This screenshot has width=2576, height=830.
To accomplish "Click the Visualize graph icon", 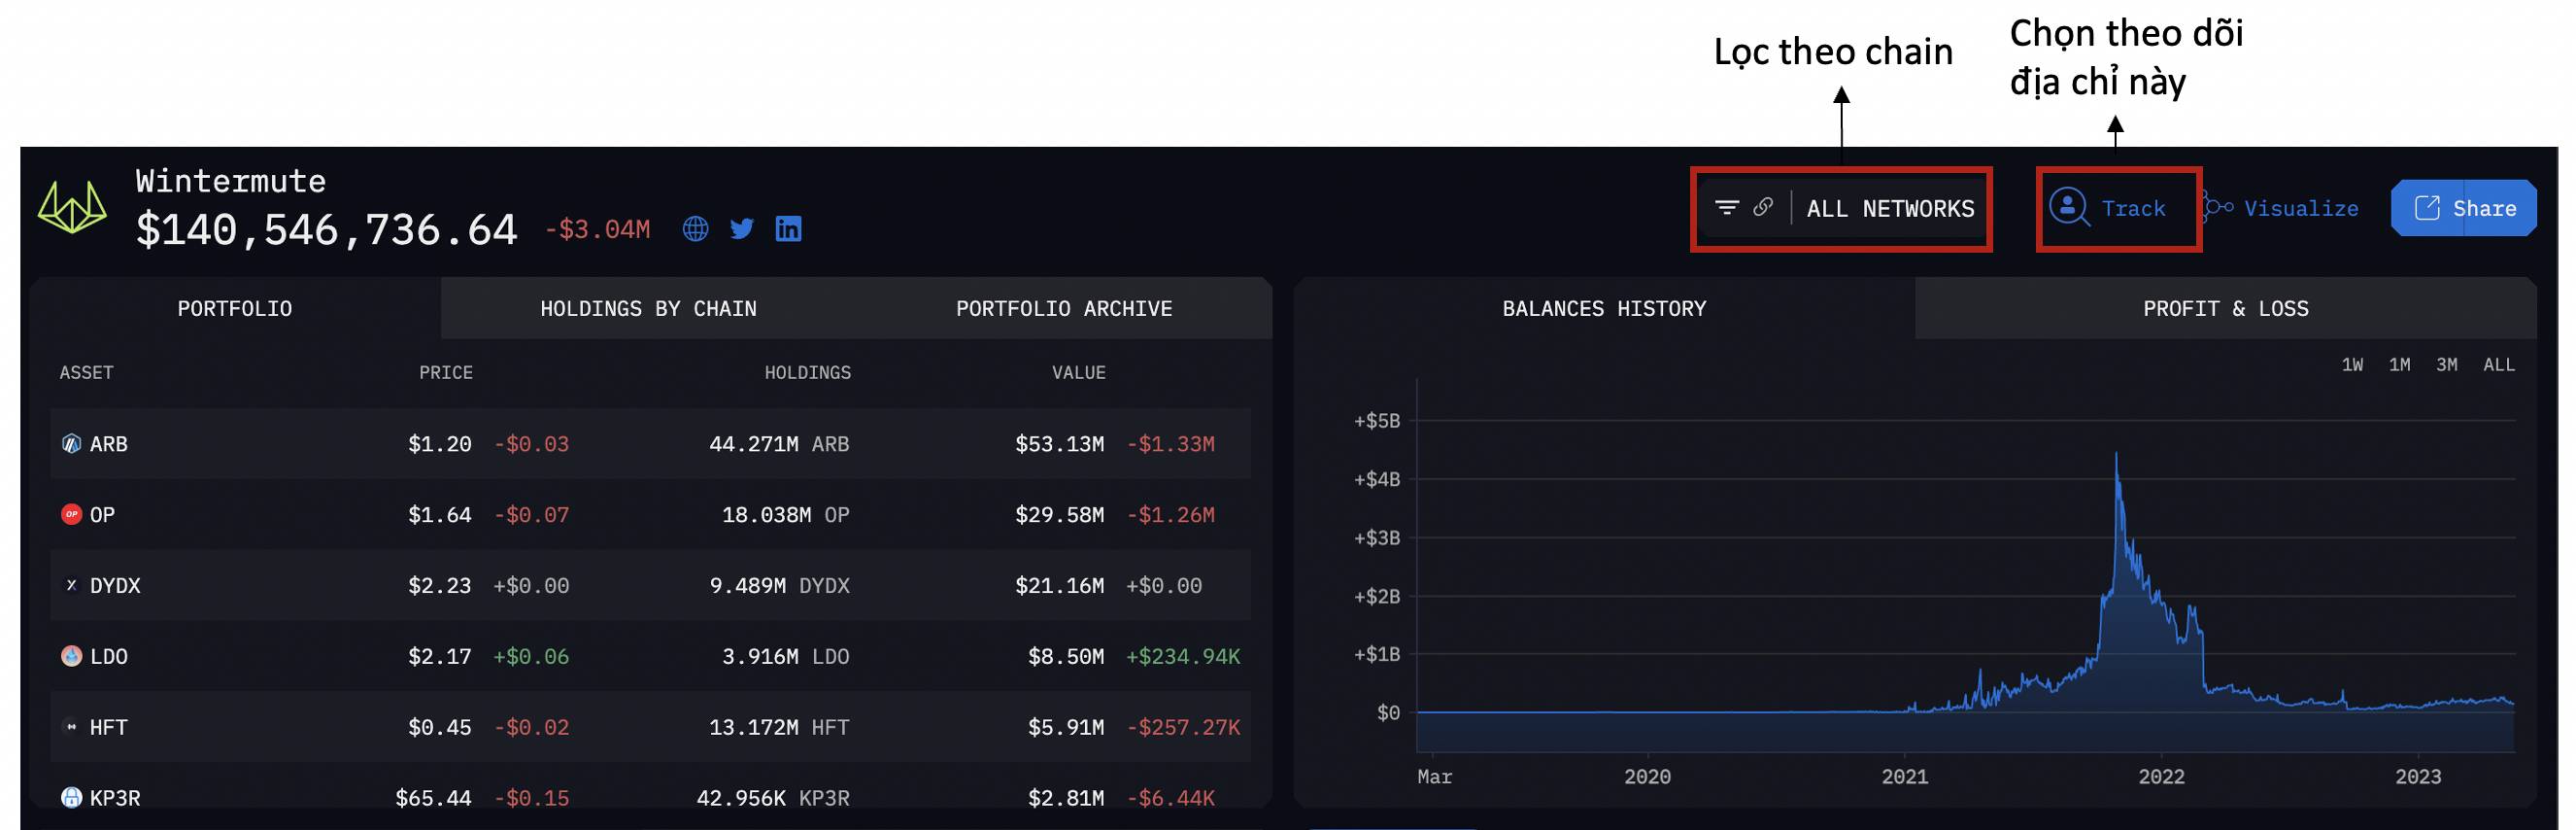I will tap(2218, 207).
